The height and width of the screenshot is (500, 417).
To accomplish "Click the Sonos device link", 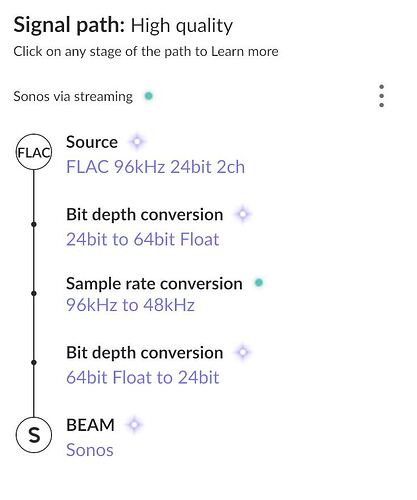I will (x=90, y=450).
